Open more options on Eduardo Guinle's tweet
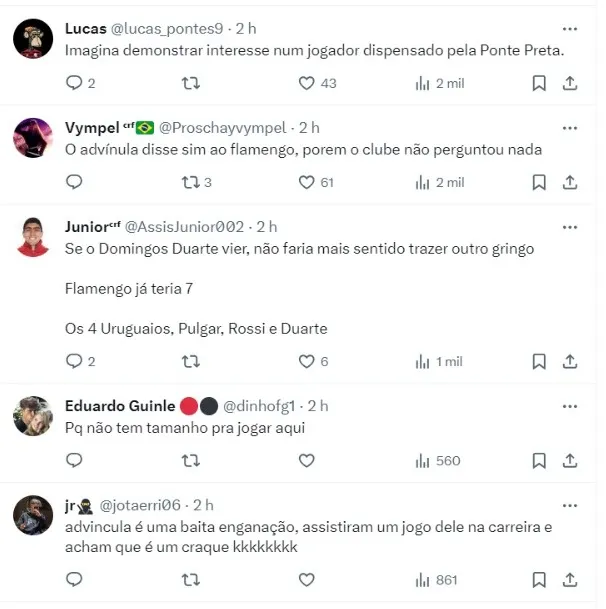Screen dimensions: 606x609 point(570,406)
